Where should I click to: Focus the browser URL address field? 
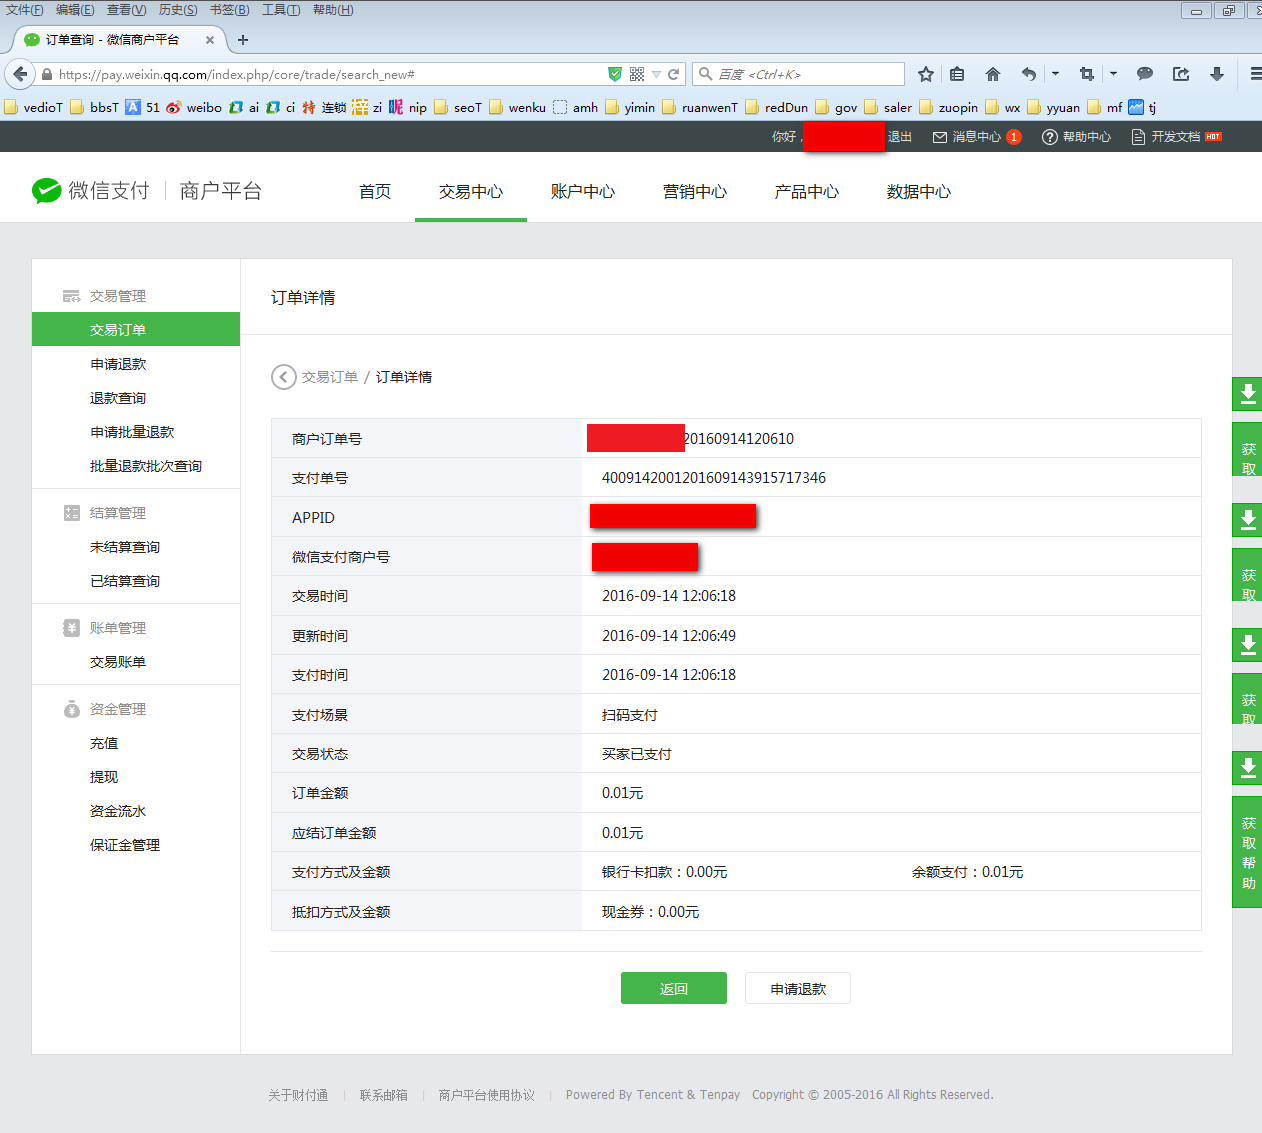click(330, 74)
